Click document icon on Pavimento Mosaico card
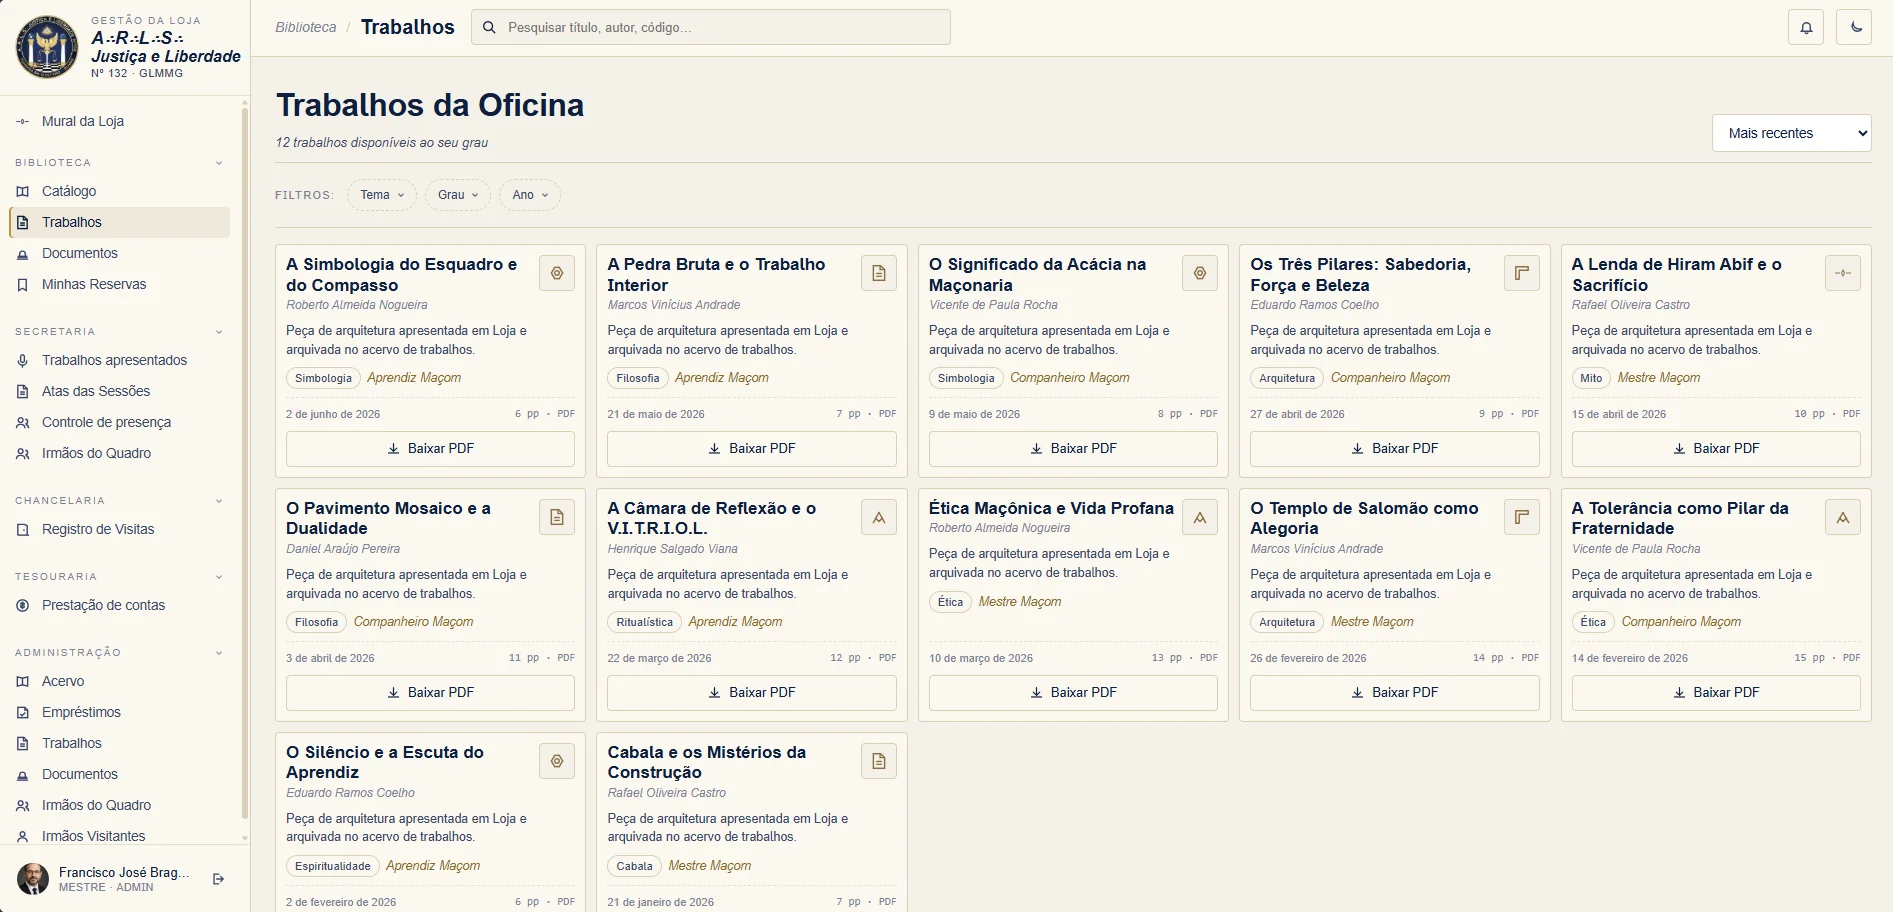This screenshot has height=912, width=1893. 557,517
